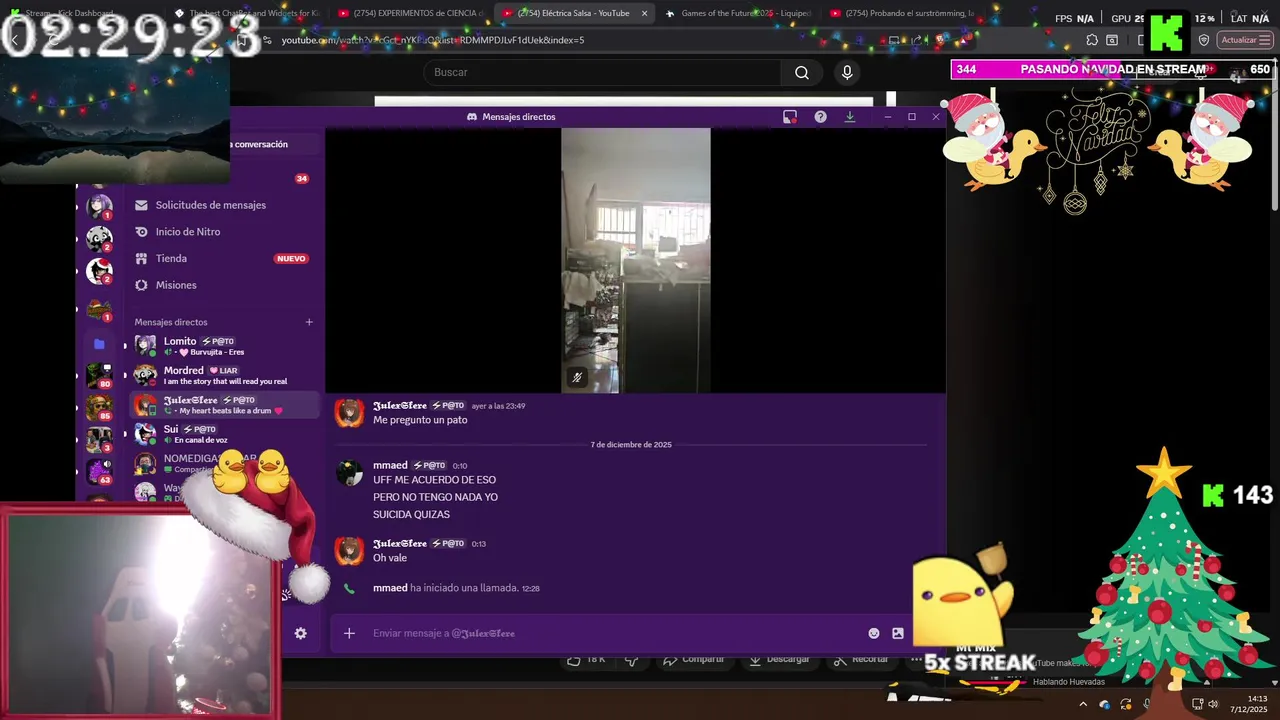Open server with 85 notifications badge
The width and height of the screenshot is (1280, 720).
(x=99, y=407)
